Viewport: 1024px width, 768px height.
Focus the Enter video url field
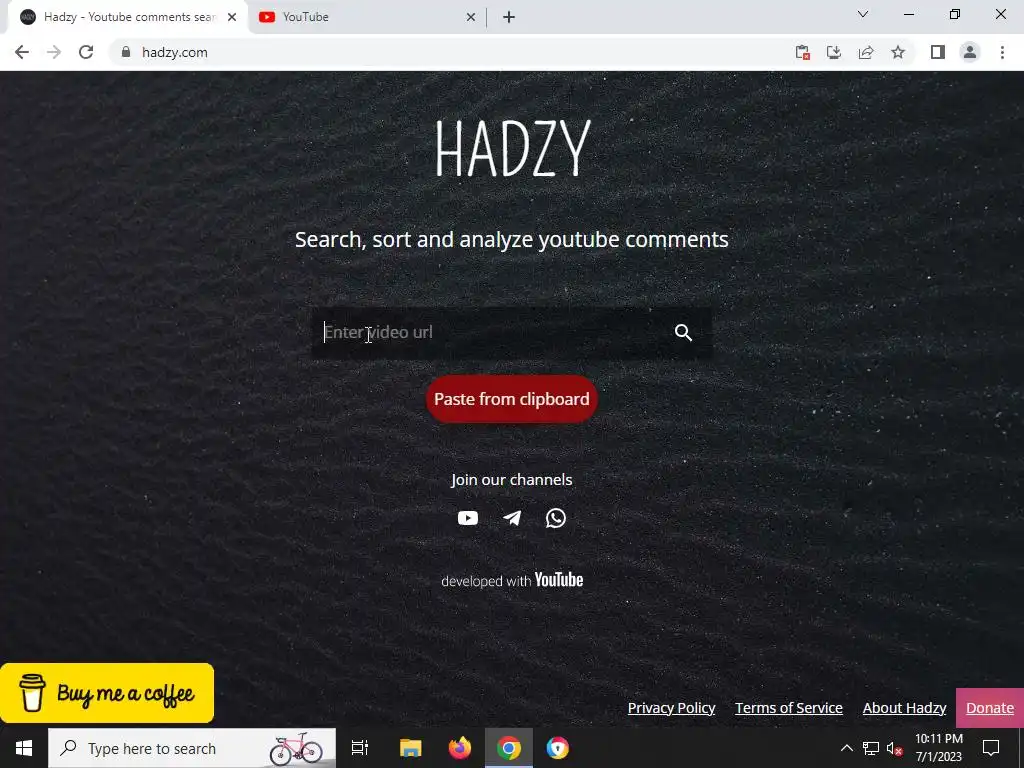(493, 332)
